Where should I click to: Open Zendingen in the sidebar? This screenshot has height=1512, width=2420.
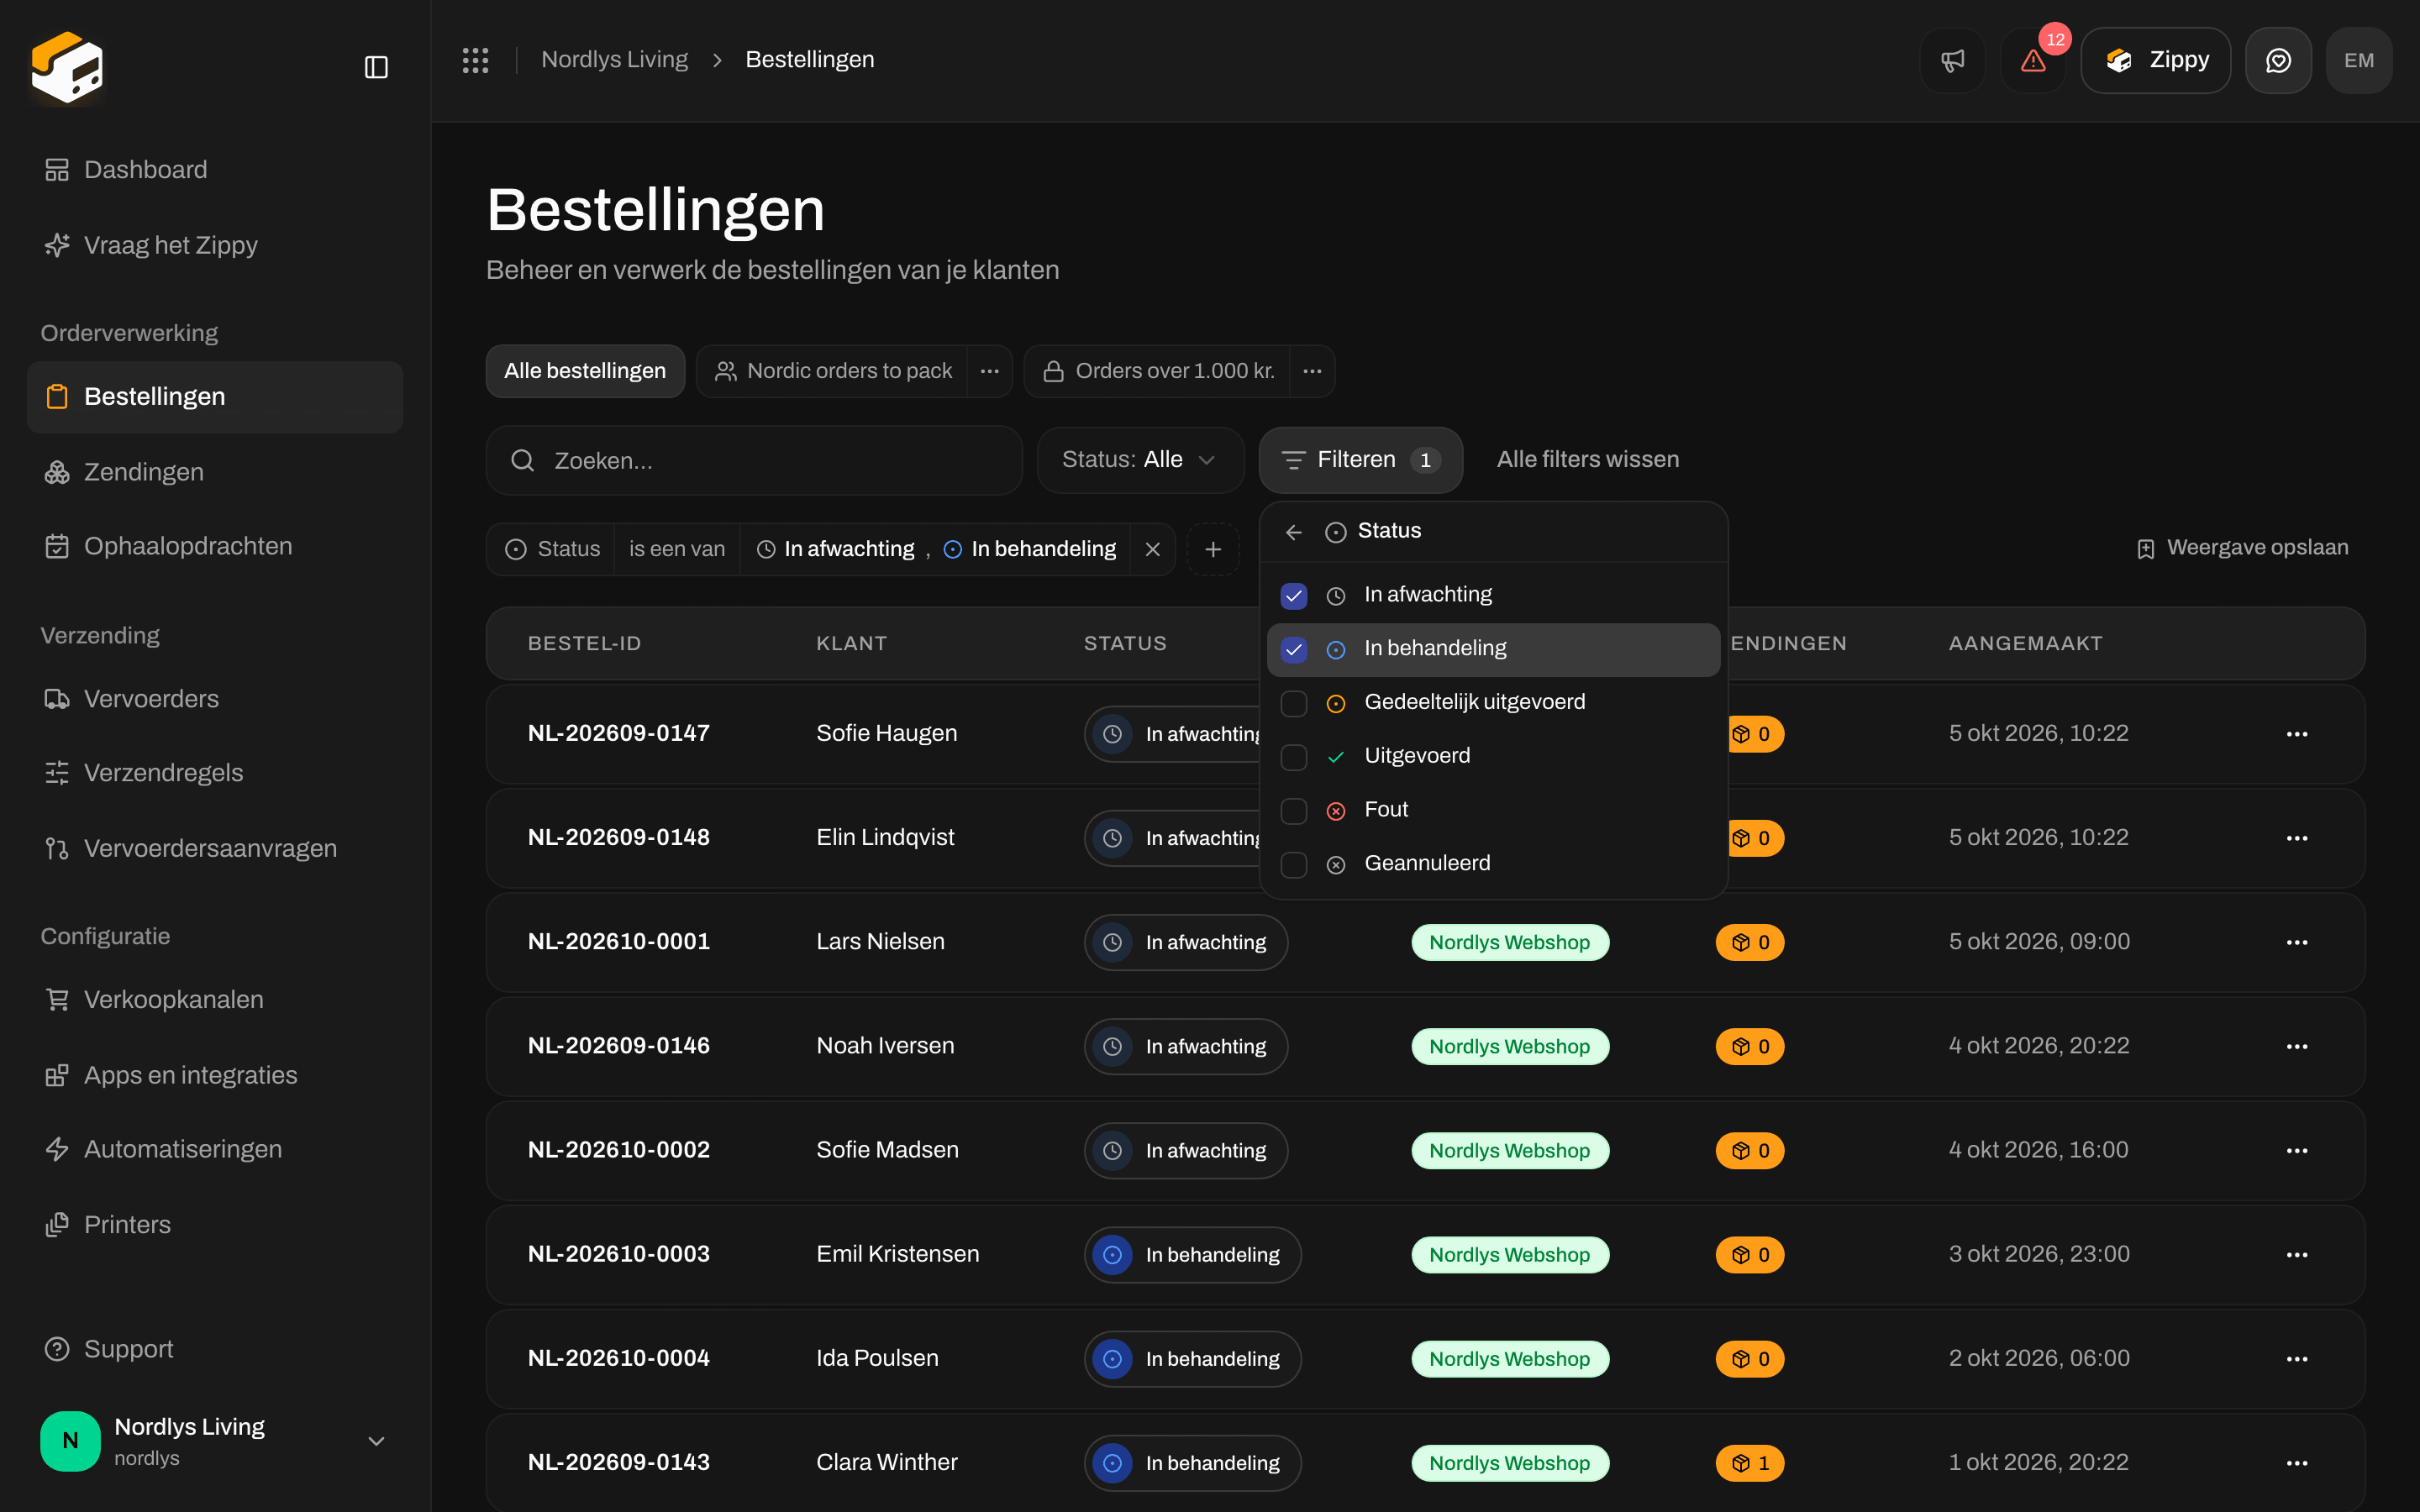214,472
